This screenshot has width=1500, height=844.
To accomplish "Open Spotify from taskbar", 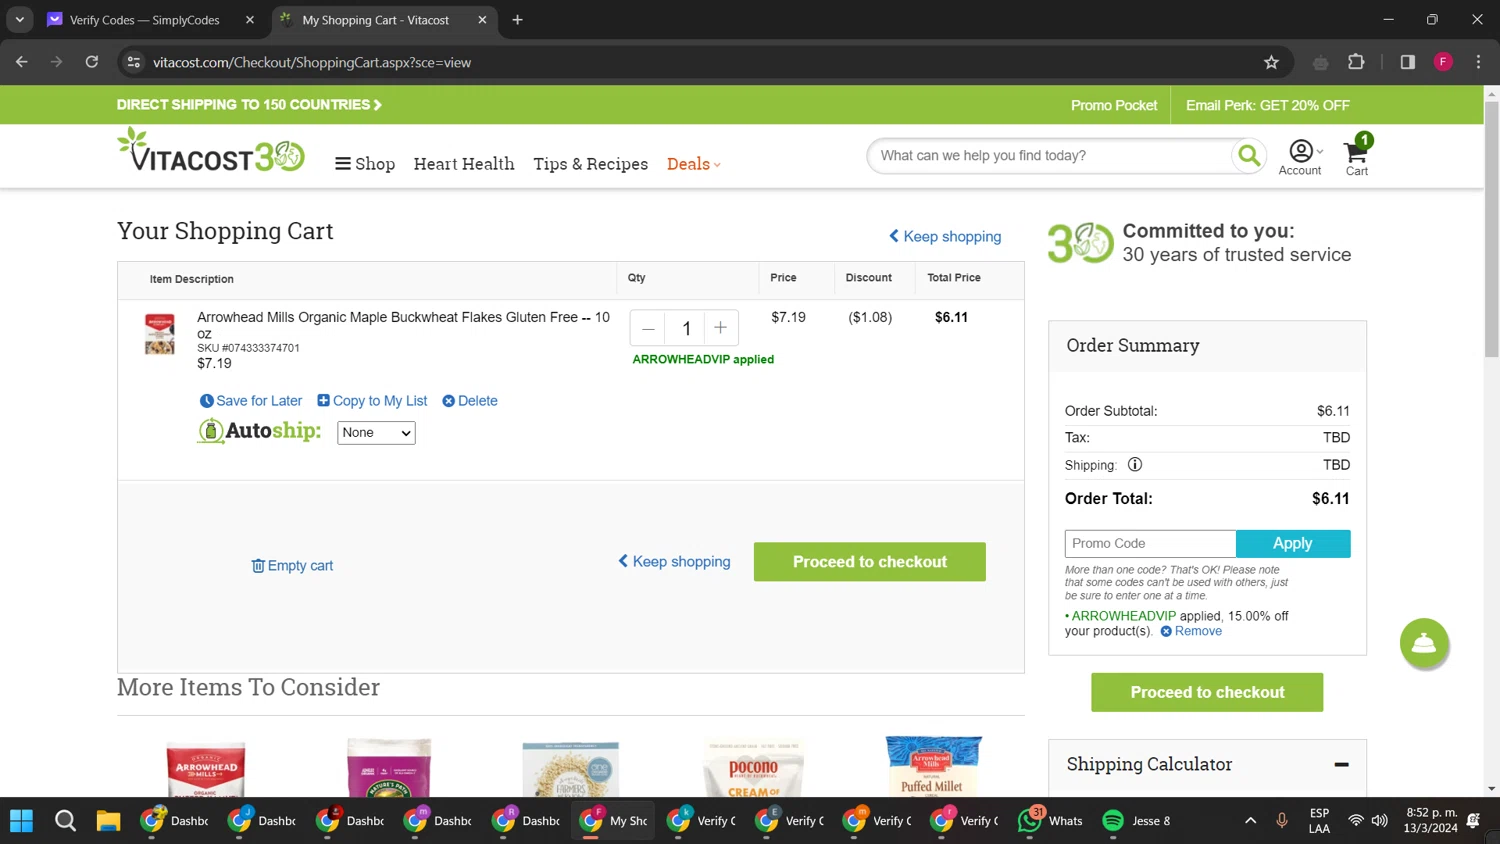I will 1135,821.
